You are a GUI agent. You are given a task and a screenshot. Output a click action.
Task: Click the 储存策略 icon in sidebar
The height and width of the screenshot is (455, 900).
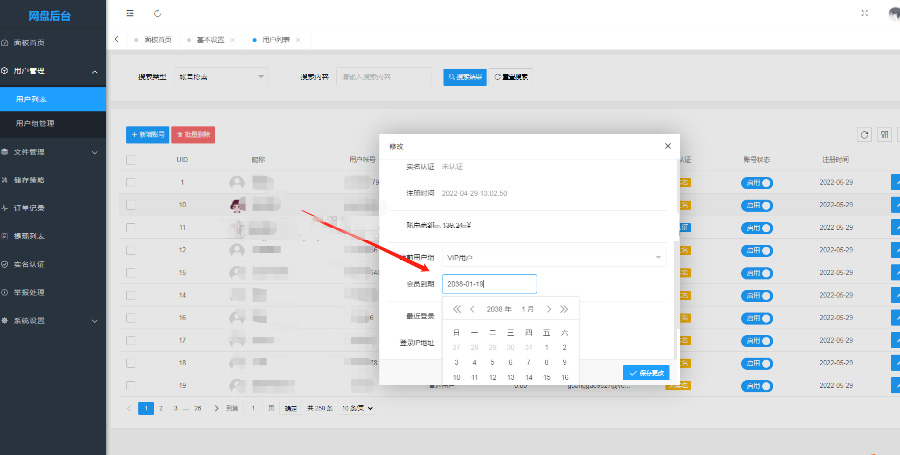(5, 180)
